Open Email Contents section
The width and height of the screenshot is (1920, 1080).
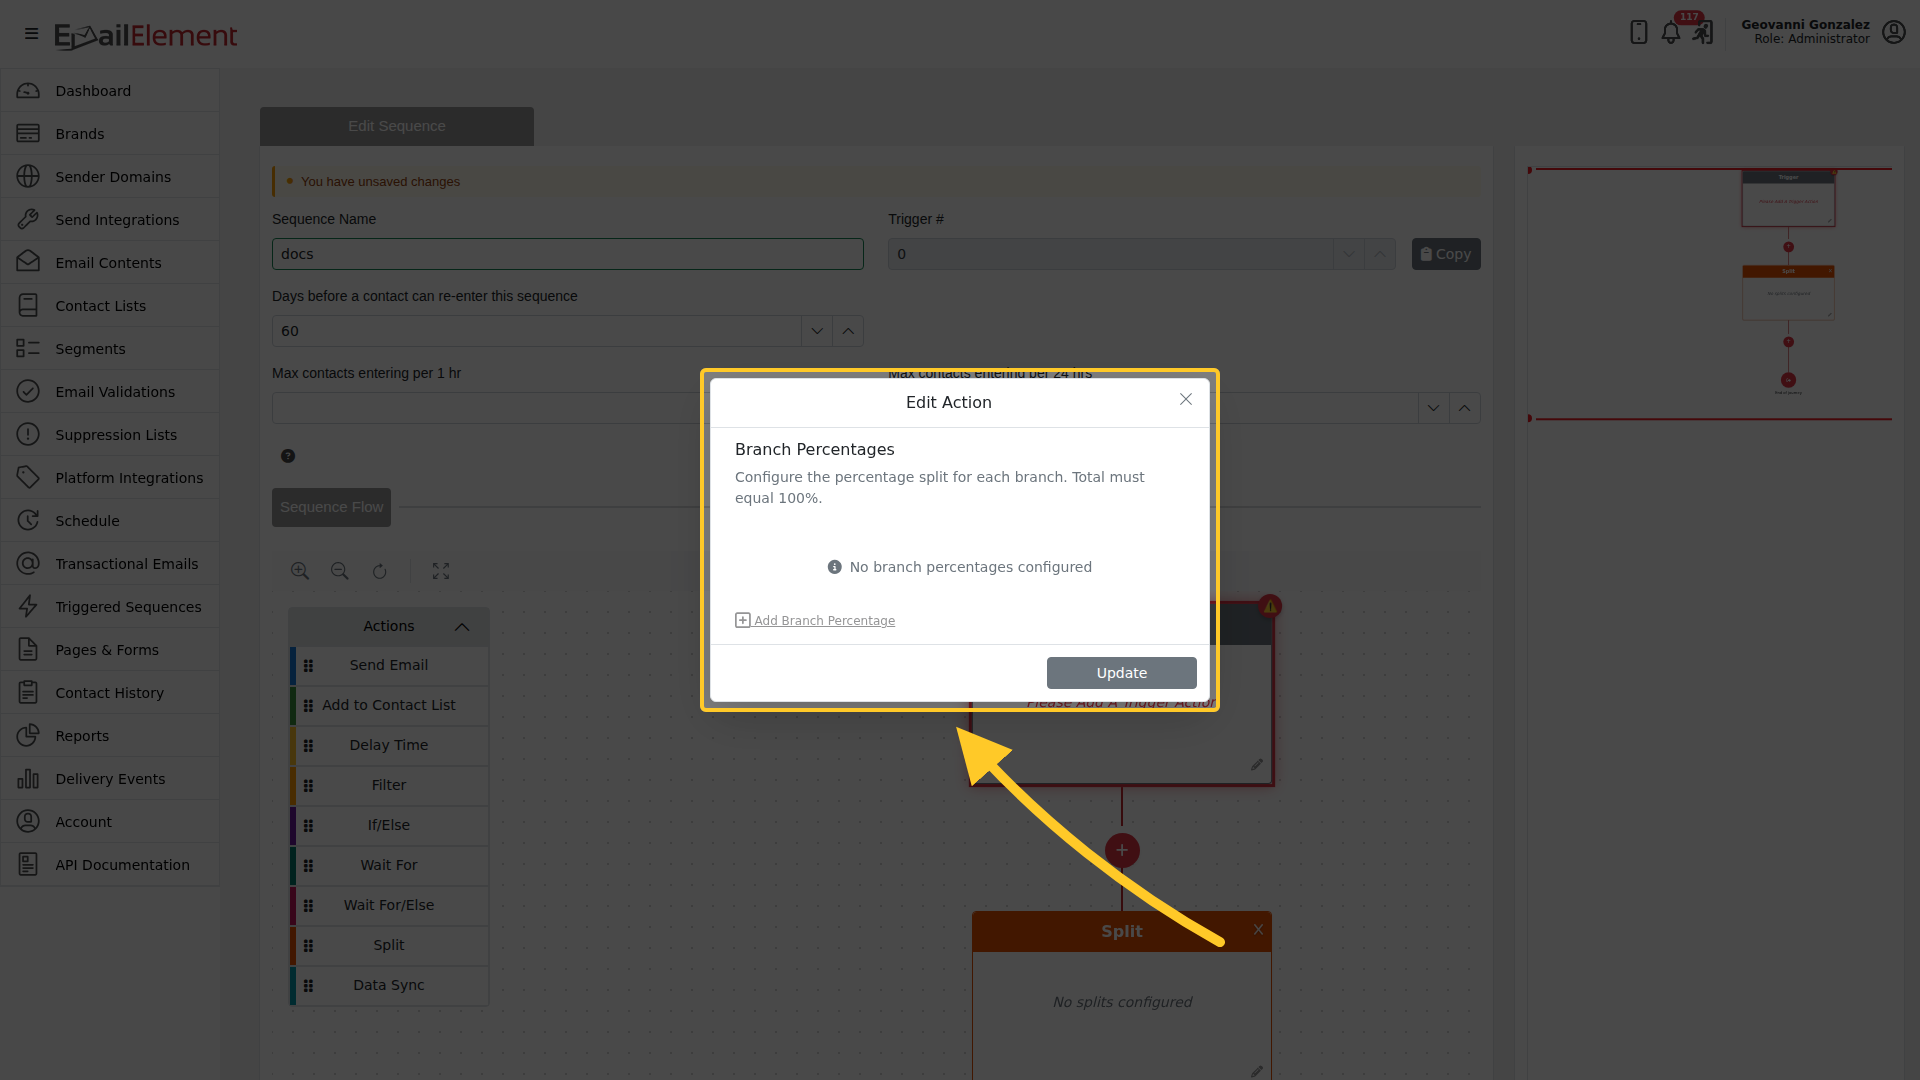[x=110, y=263]
